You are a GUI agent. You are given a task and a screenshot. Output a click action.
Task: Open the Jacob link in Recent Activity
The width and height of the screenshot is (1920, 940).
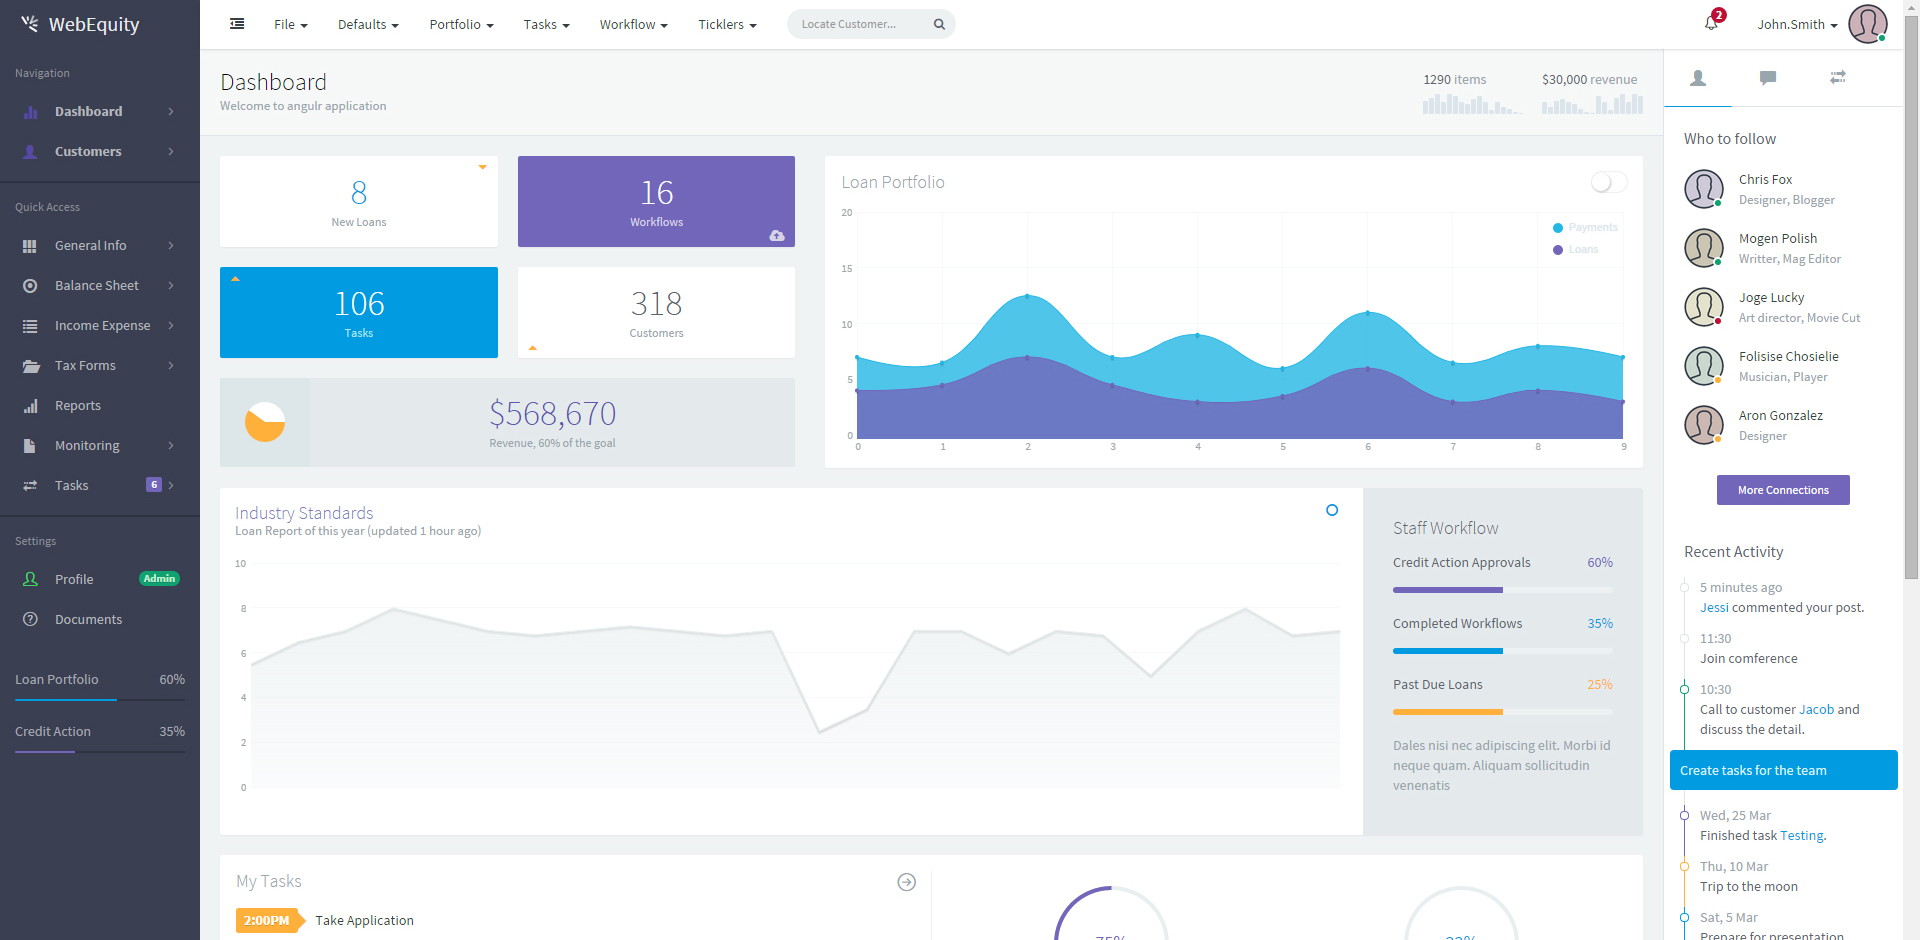[1816, 710]
